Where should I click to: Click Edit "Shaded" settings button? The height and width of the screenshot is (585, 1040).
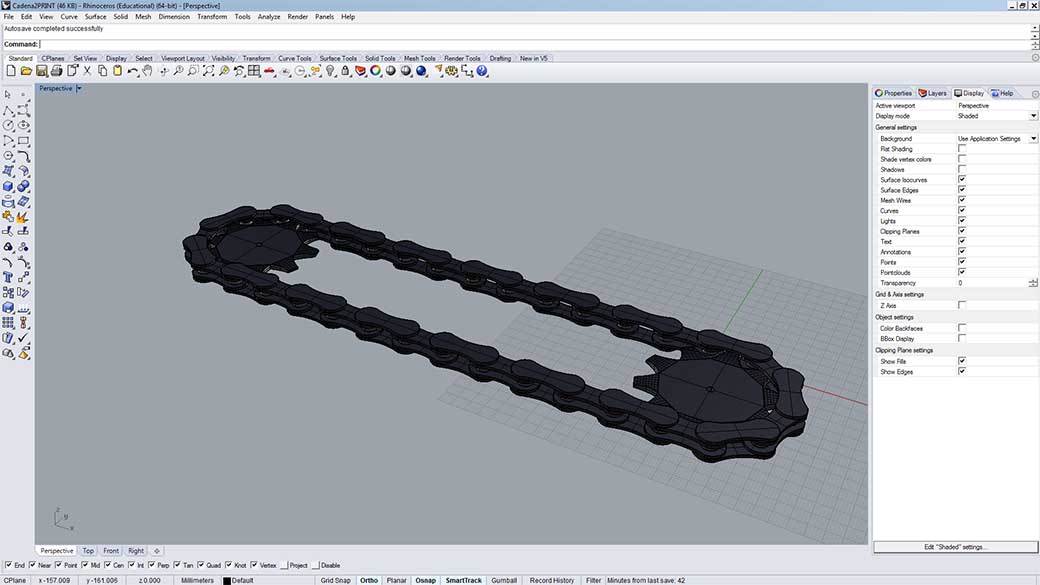pos(955,547)
